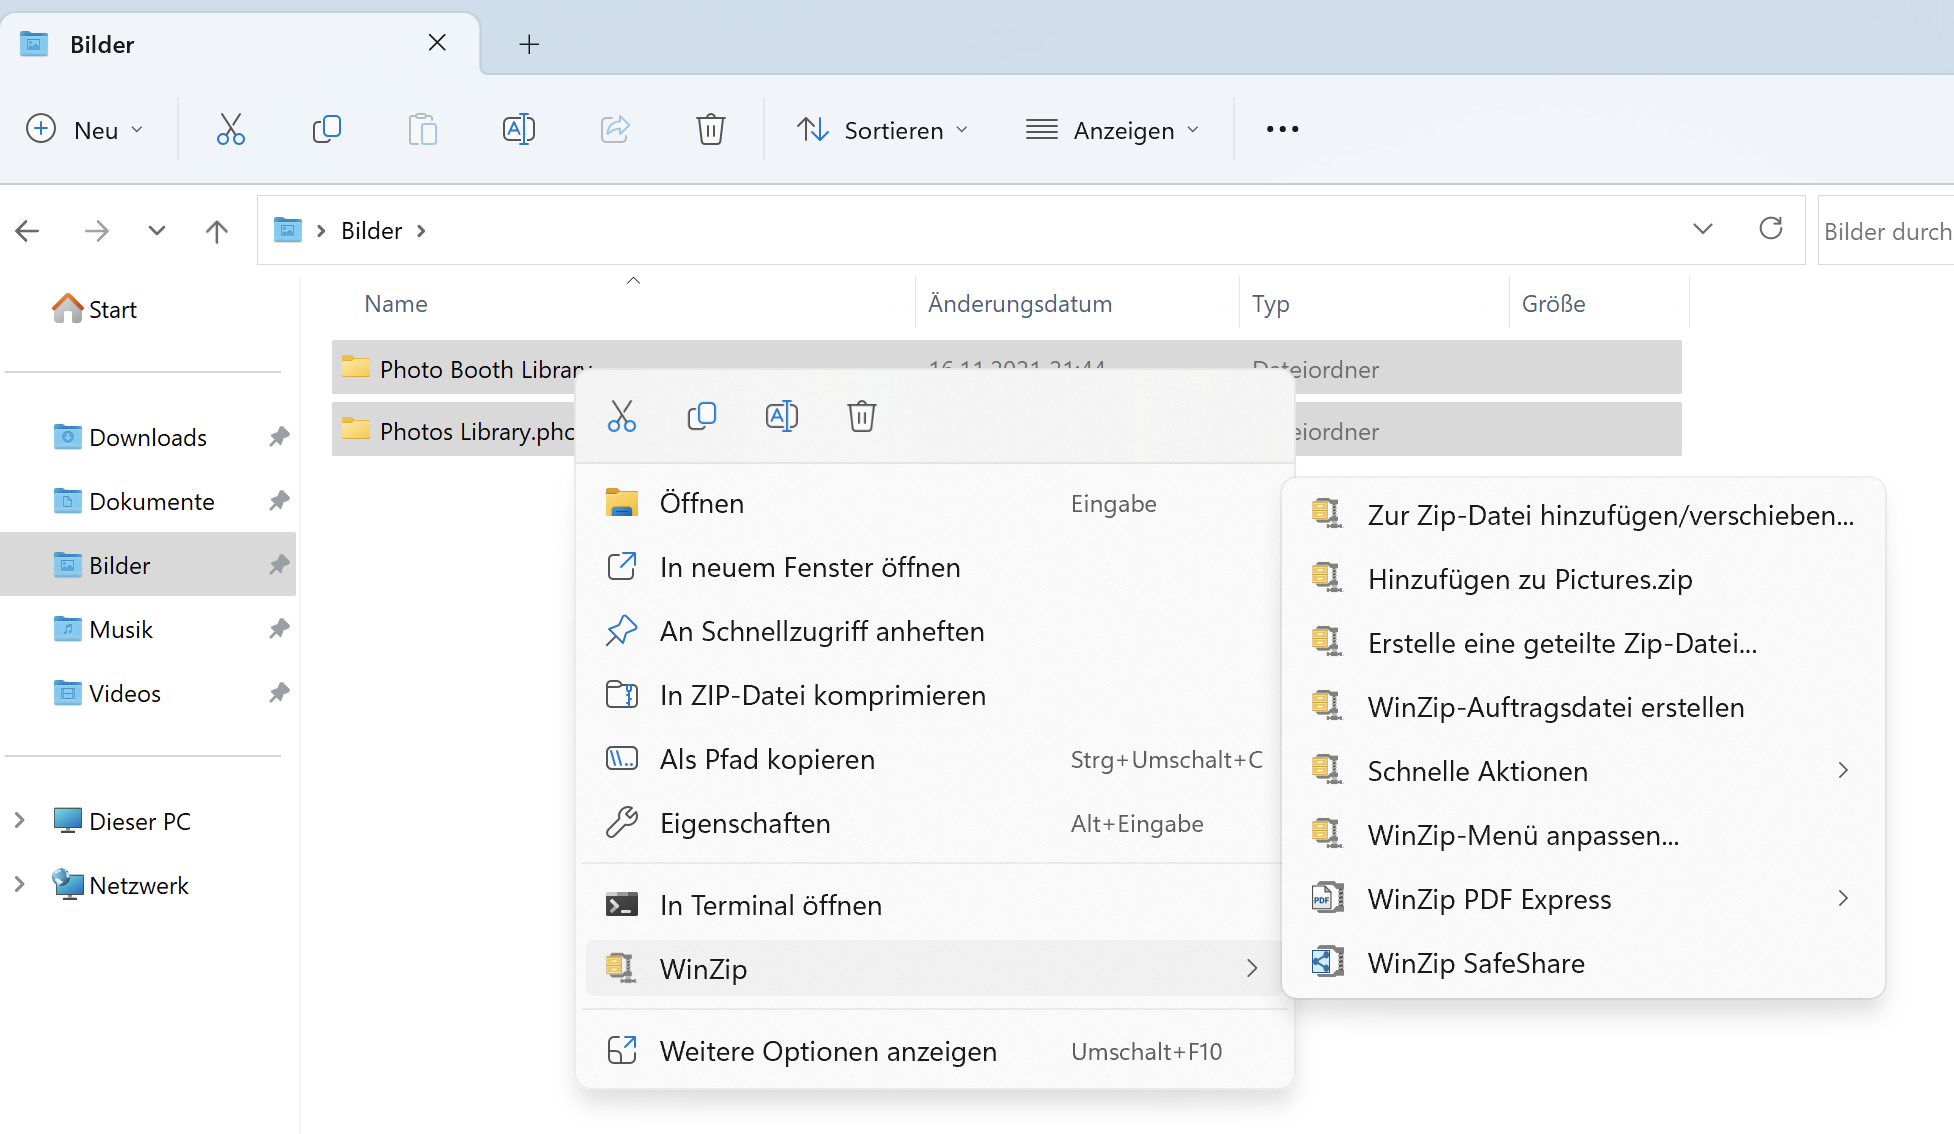Open the three-dots more options menu
The height and width of the screenshot is (1134, 1954).
coord(1282,129)
